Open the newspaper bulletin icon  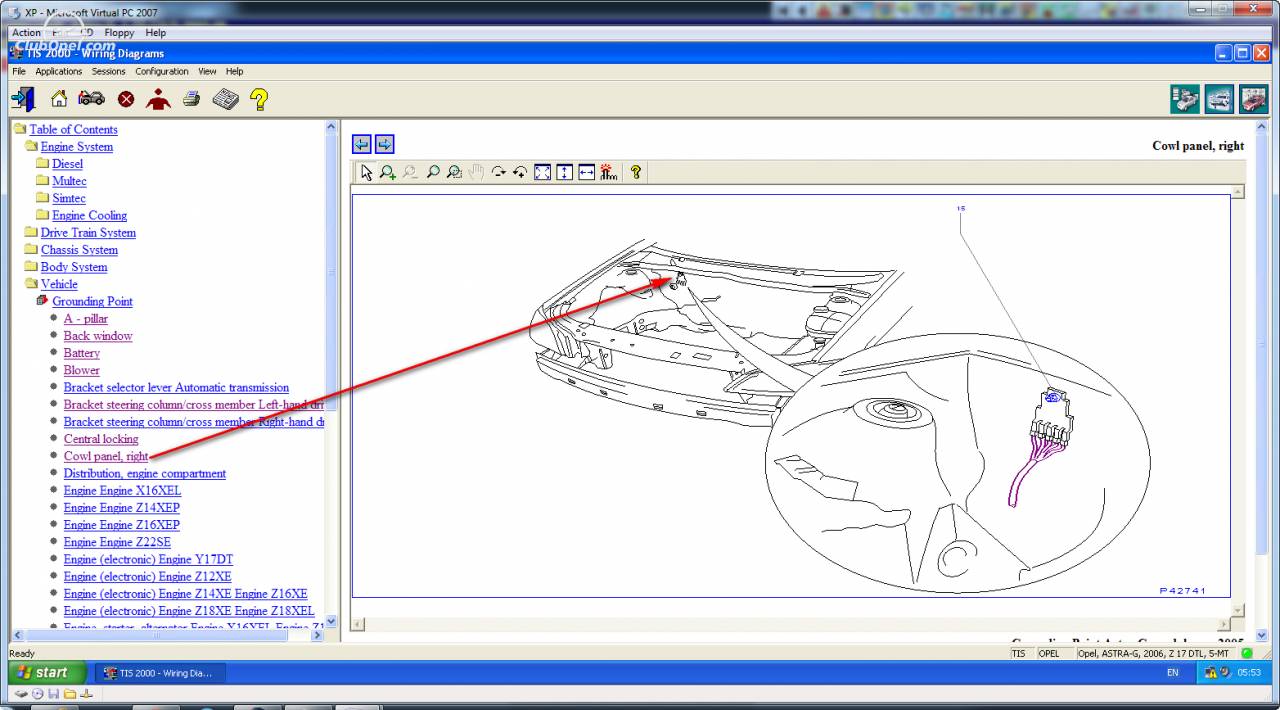[x=225, y=98]
